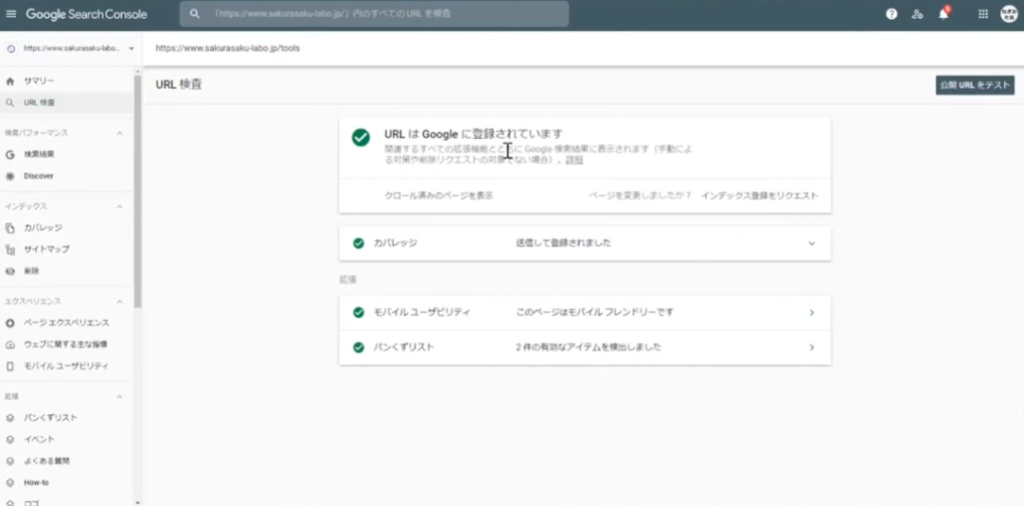Open the Google apps grid

click(983, 14)
